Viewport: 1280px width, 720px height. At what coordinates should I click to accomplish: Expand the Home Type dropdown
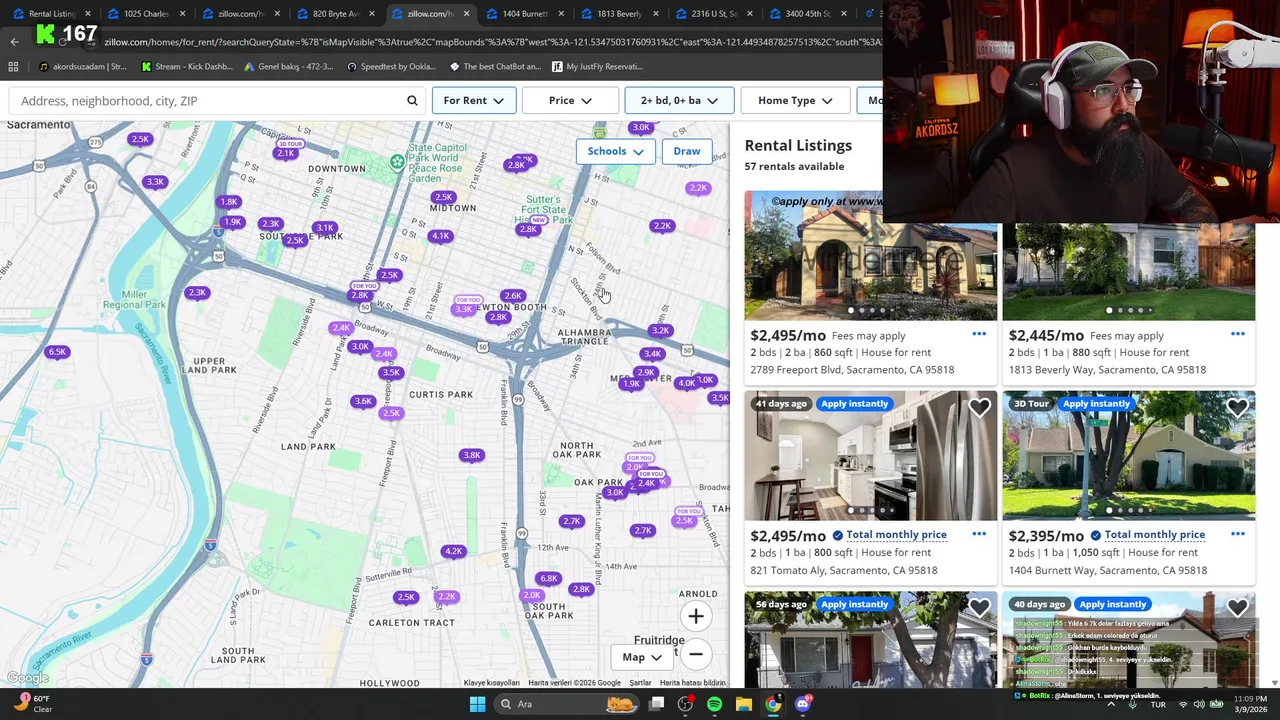click(x=795, y=101)
